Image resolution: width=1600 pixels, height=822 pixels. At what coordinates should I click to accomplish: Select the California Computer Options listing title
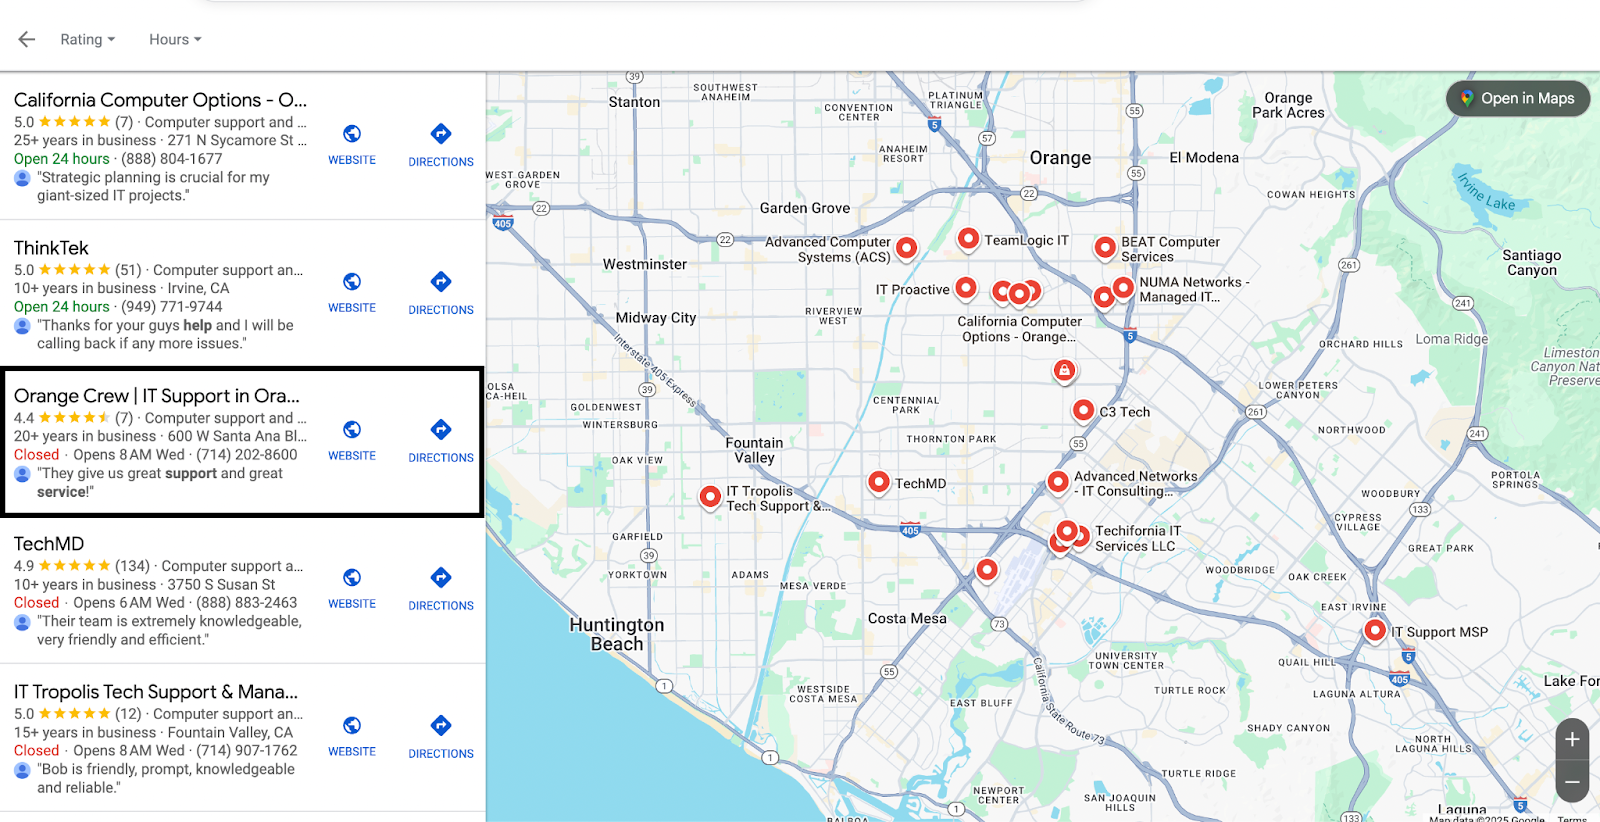[x=160, y=100]
